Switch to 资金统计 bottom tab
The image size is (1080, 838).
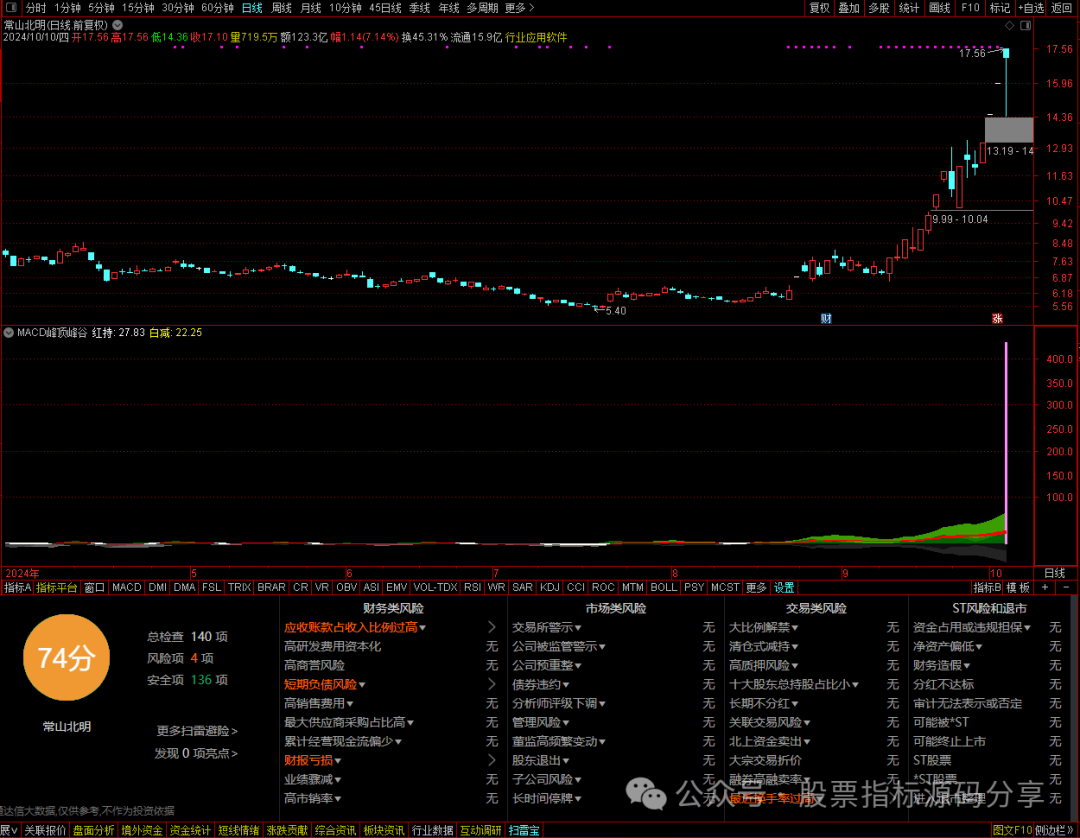pyautogui.click(x=190, y=830)
